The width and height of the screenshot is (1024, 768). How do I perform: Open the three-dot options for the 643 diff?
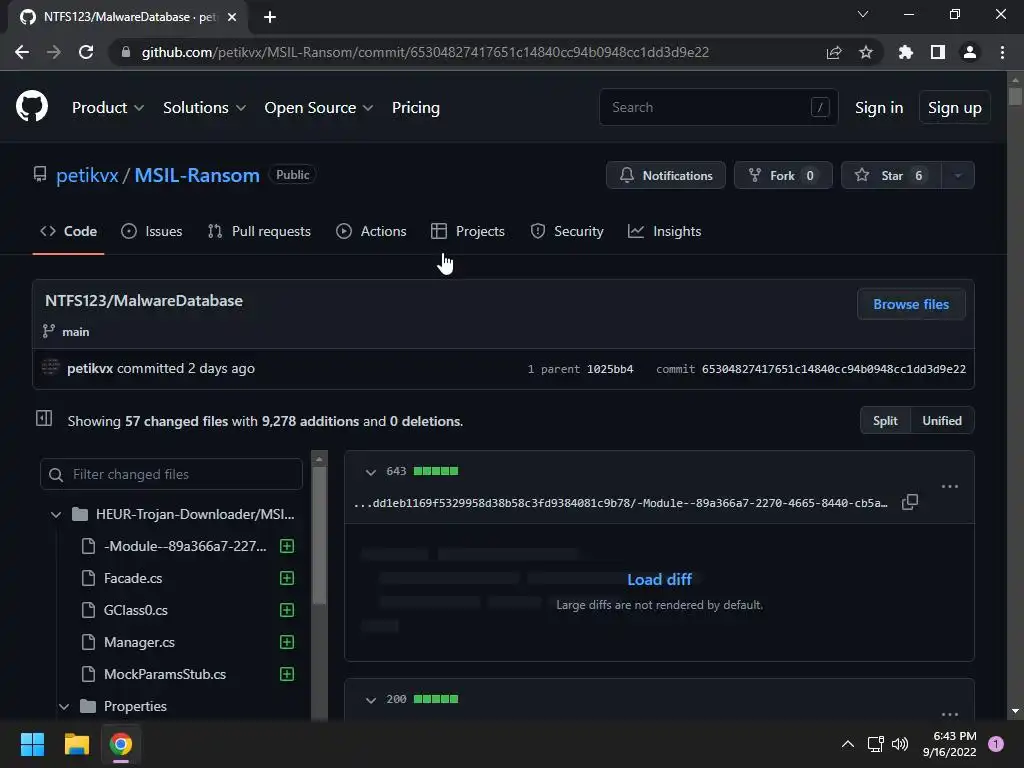pyautogui.click(x=950, y=487)
